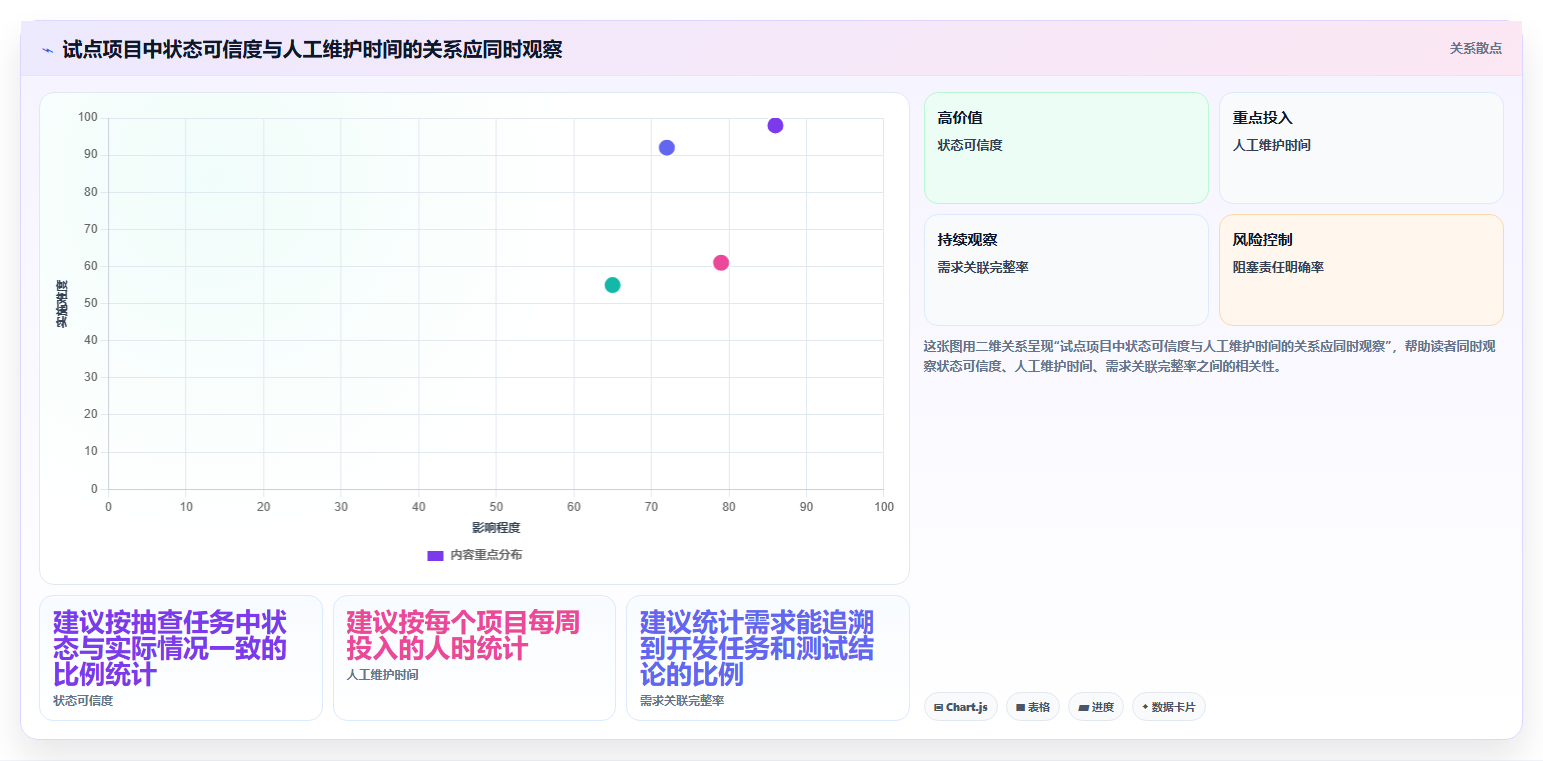Click the 100 tick on x-axis
The image size is (1543, 761).
coord(884,507)
